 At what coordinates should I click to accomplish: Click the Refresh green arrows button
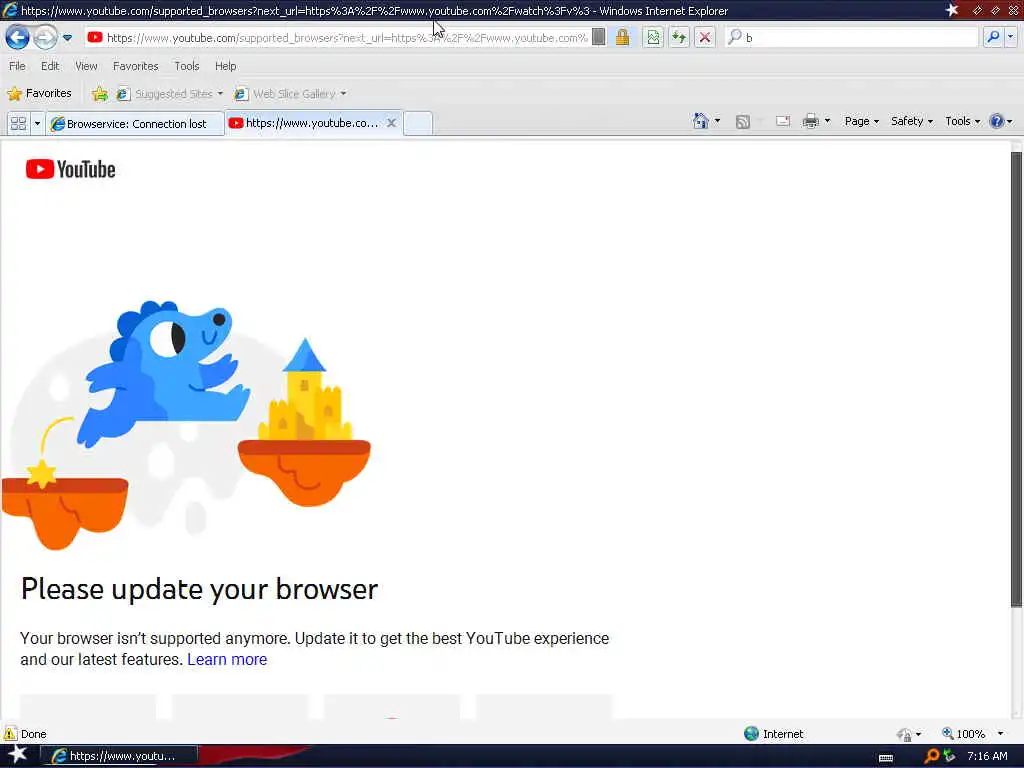tap(679, 37)
